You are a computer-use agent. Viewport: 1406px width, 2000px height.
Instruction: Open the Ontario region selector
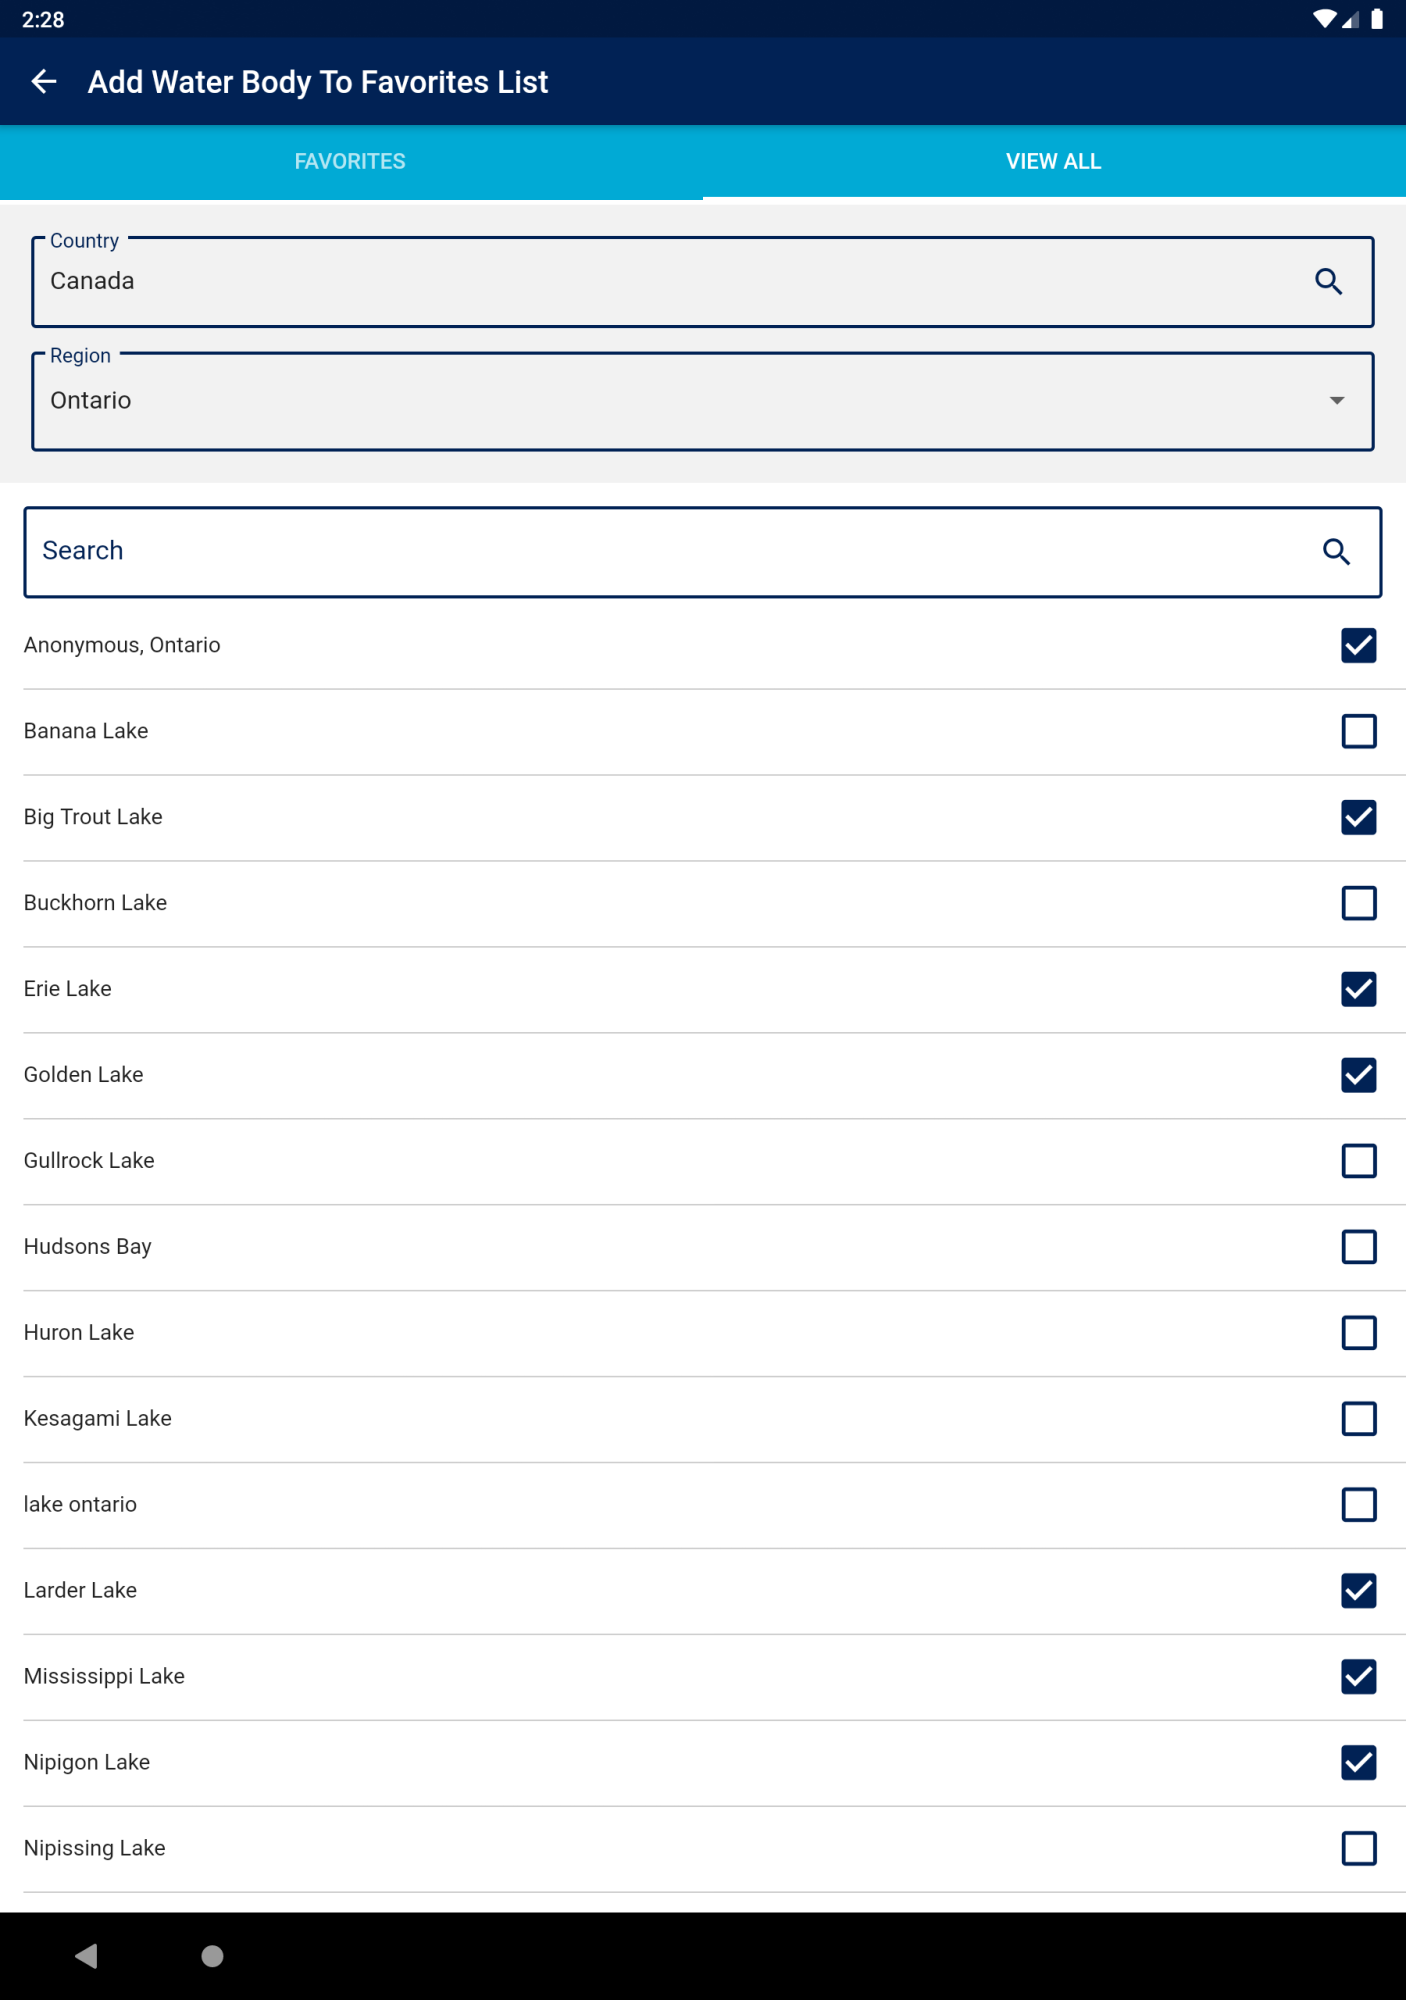703,402
